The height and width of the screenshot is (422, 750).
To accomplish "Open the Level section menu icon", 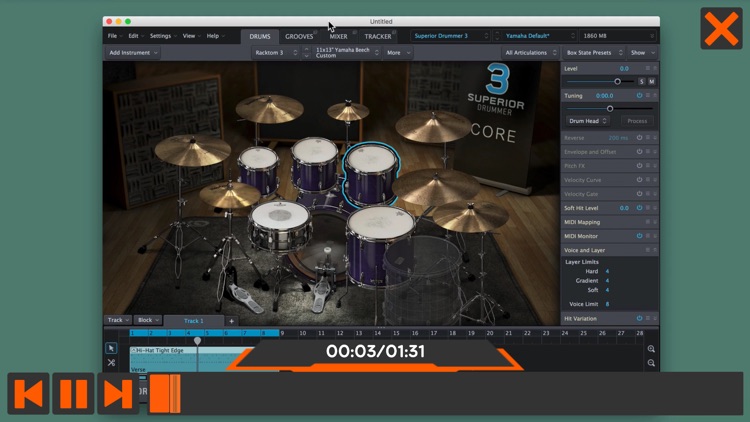I will pyautogui.click(x=648, y=68).
